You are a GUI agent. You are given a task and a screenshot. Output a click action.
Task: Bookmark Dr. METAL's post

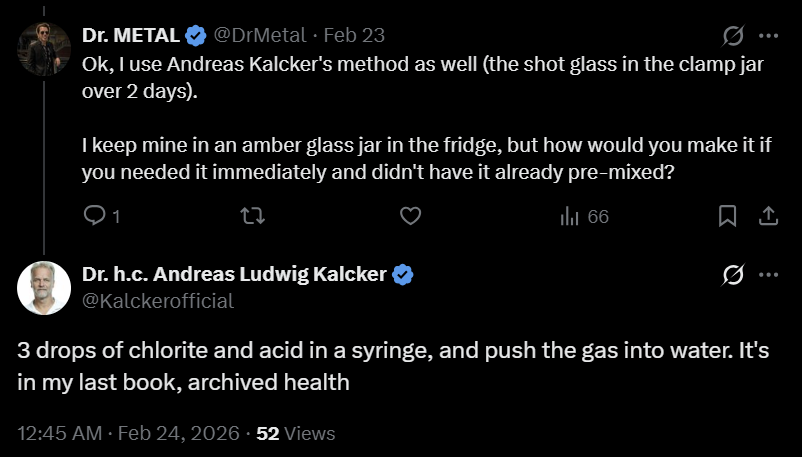tap(727, 216)
